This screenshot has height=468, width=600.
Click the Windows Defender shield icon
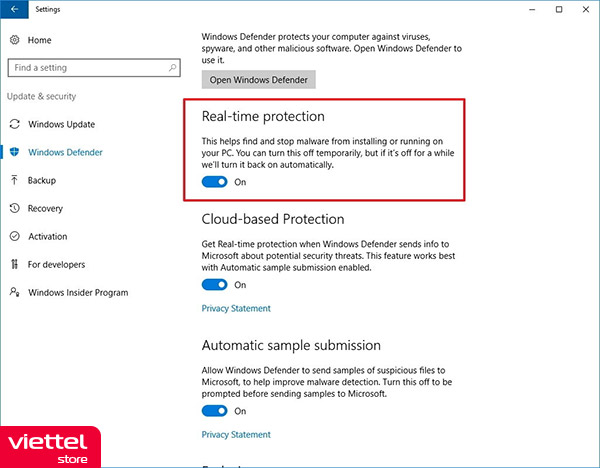pos(15,152)
